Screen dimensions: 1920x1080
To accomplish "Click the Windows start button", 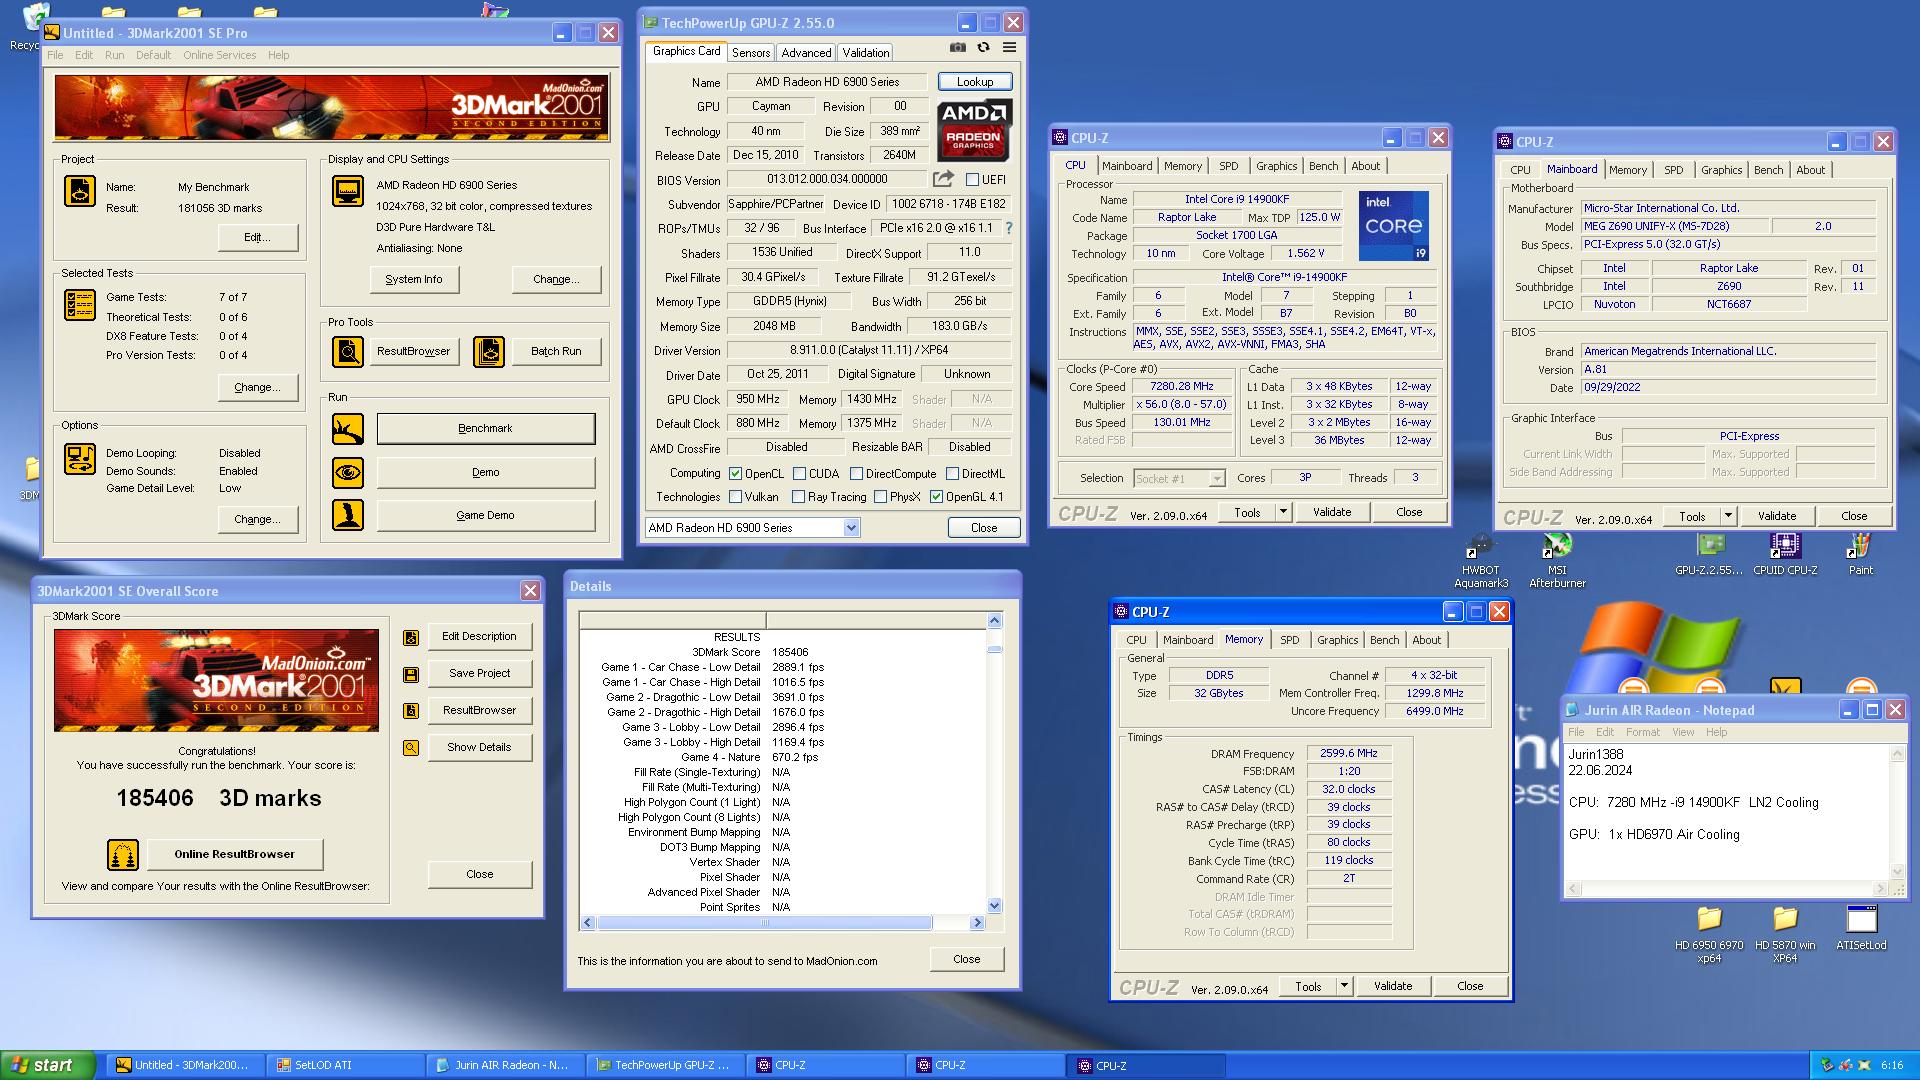I will (x=49, y=1066).
